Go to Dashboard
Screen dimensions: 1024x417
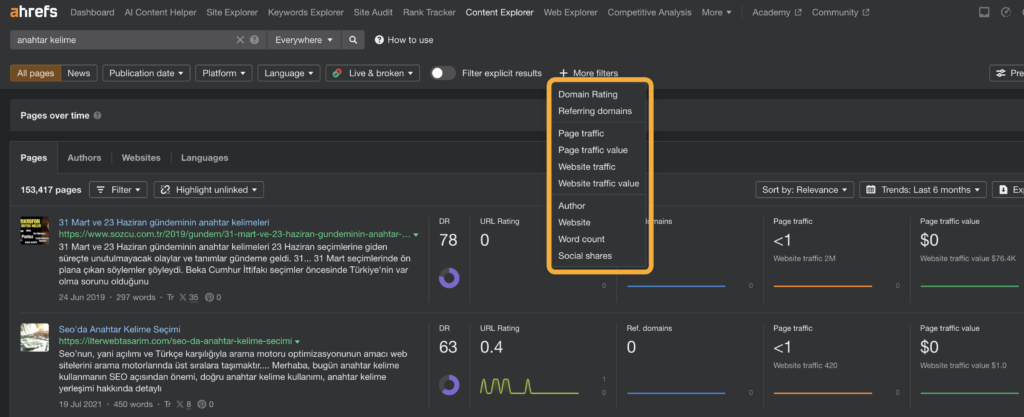92,12
